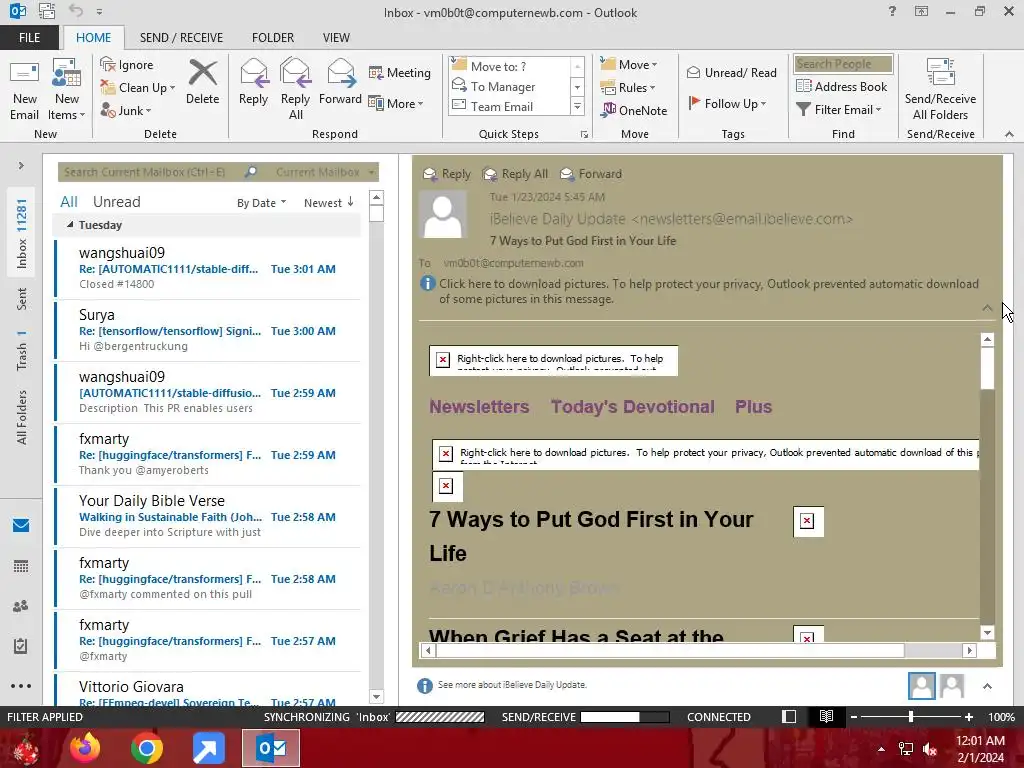Toggle the first people pane contact photo
The image size is (1024, 768).
point(921,686)
